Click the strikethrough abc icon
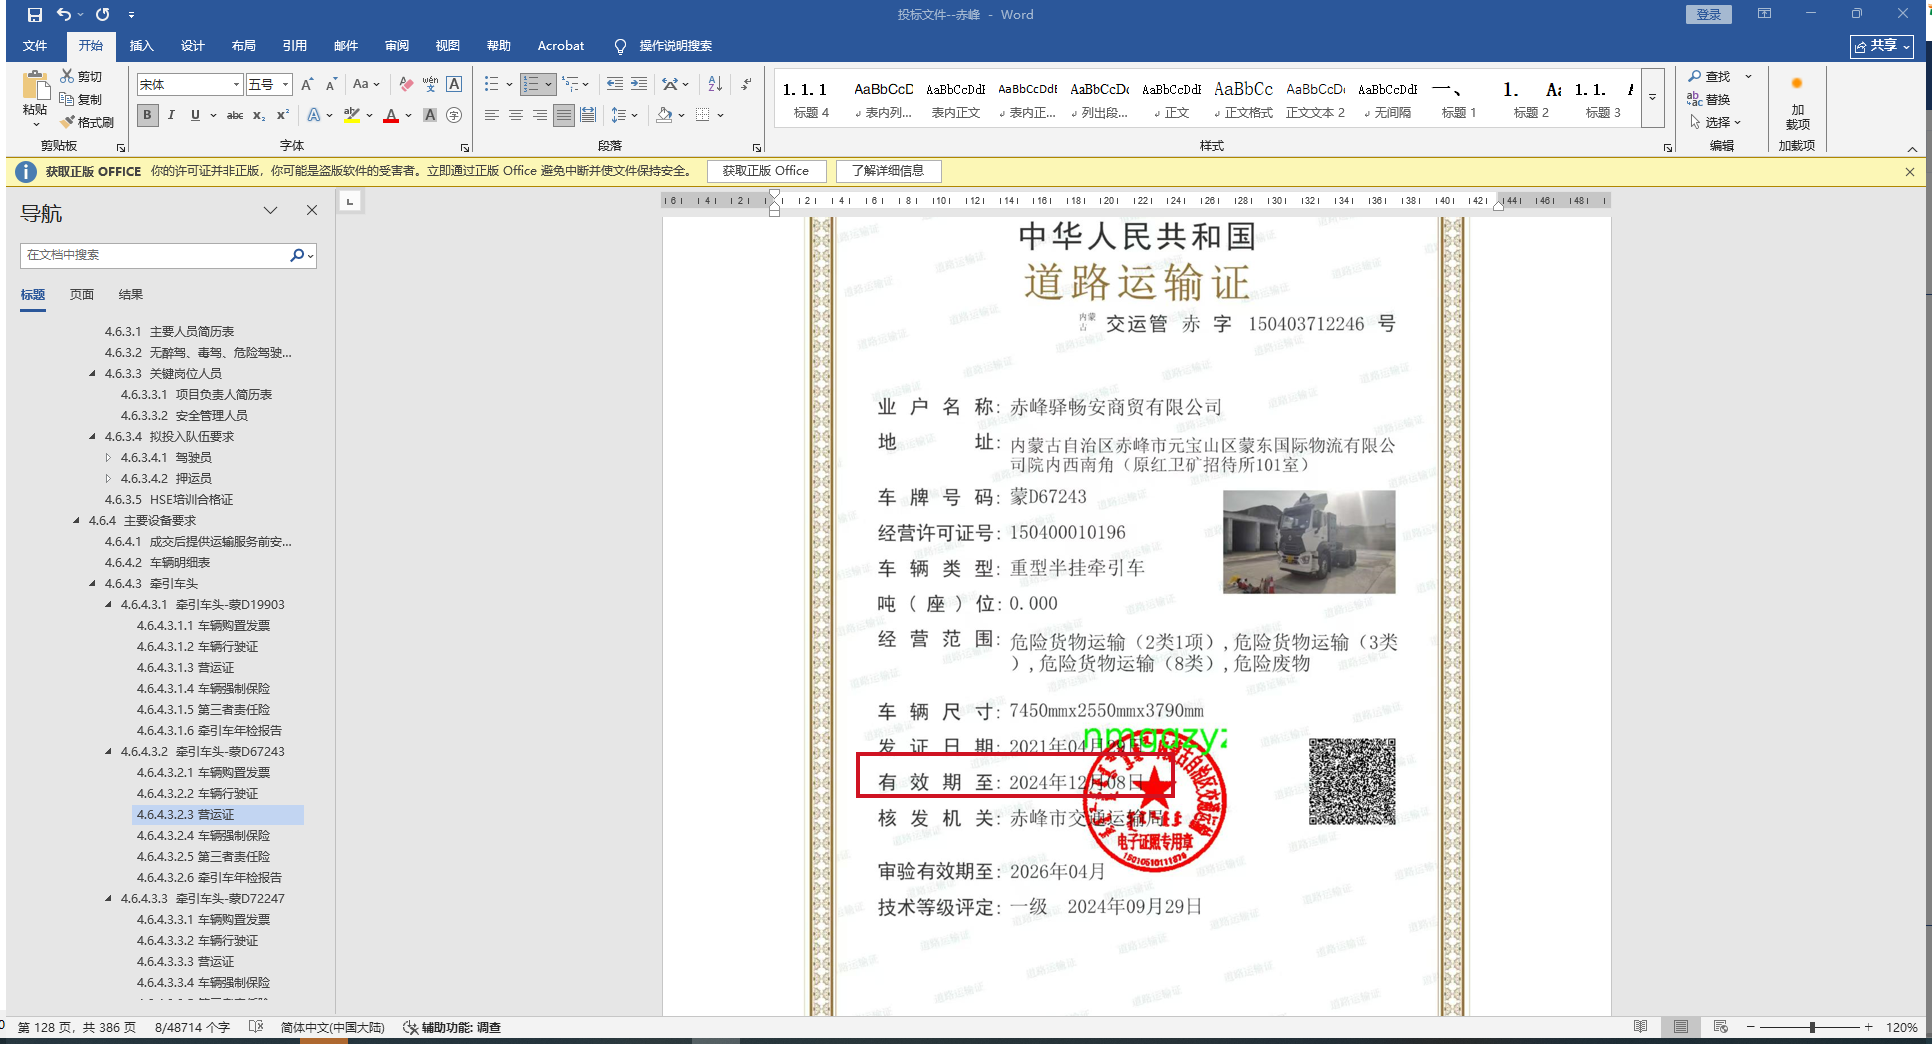This screenshot has width=1932, height=1044. 235,116
